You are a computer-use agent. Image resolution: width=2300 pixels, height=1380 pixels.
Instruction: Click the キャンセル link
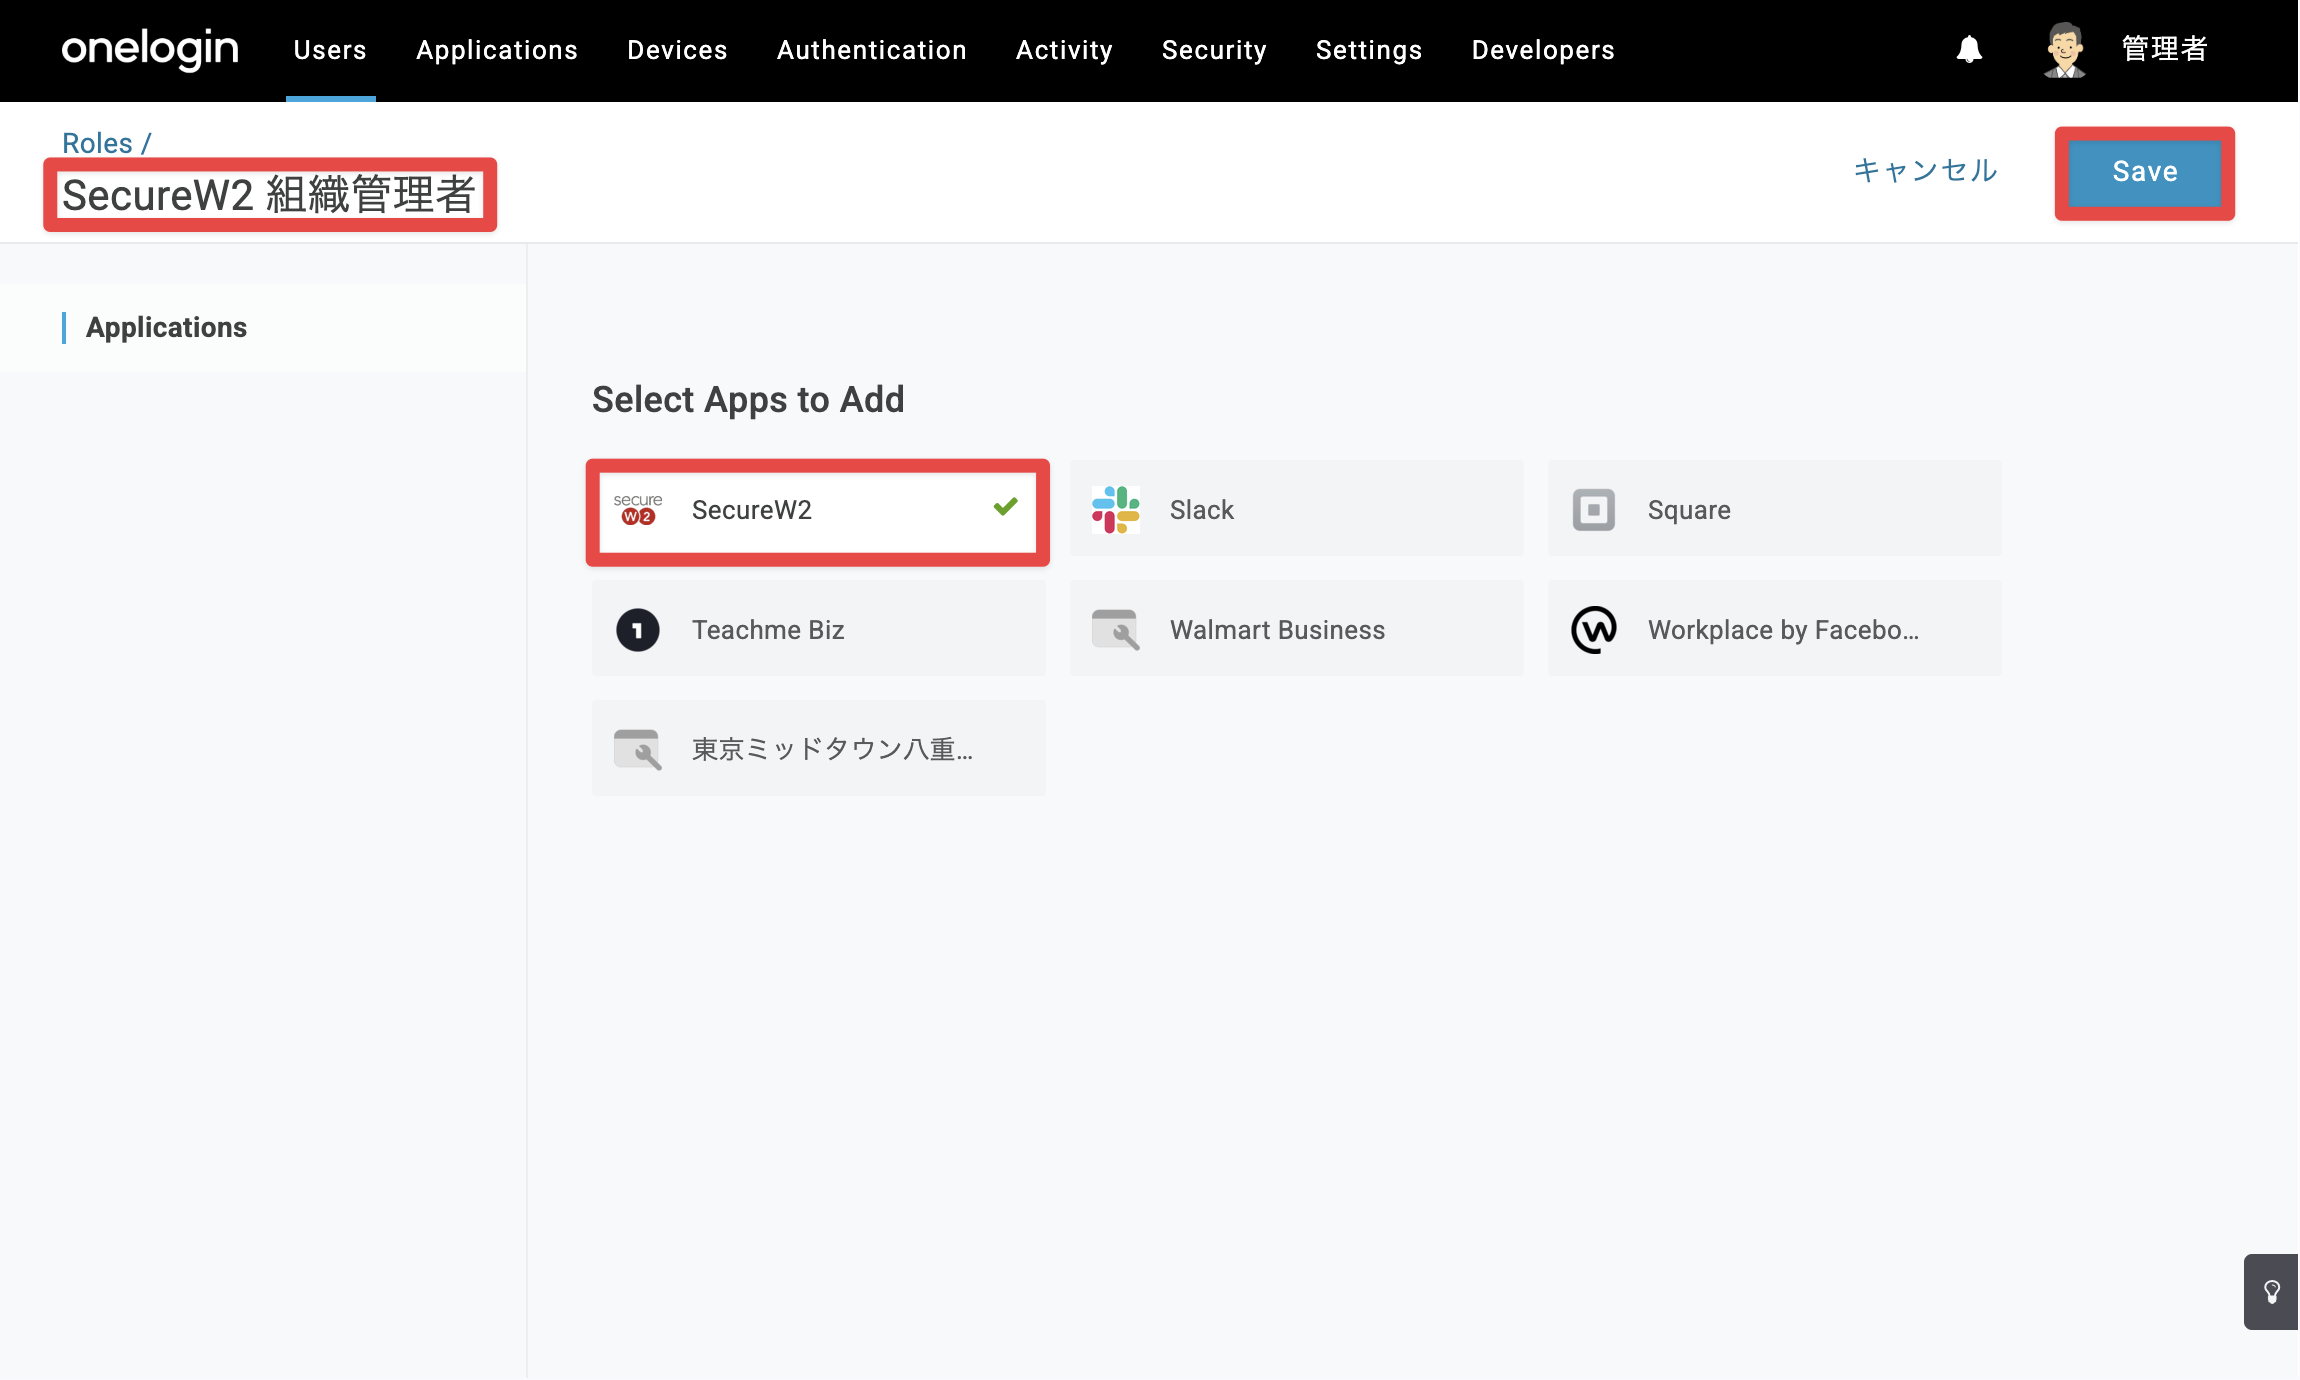pyautogui.click(x=1926, y=171)
